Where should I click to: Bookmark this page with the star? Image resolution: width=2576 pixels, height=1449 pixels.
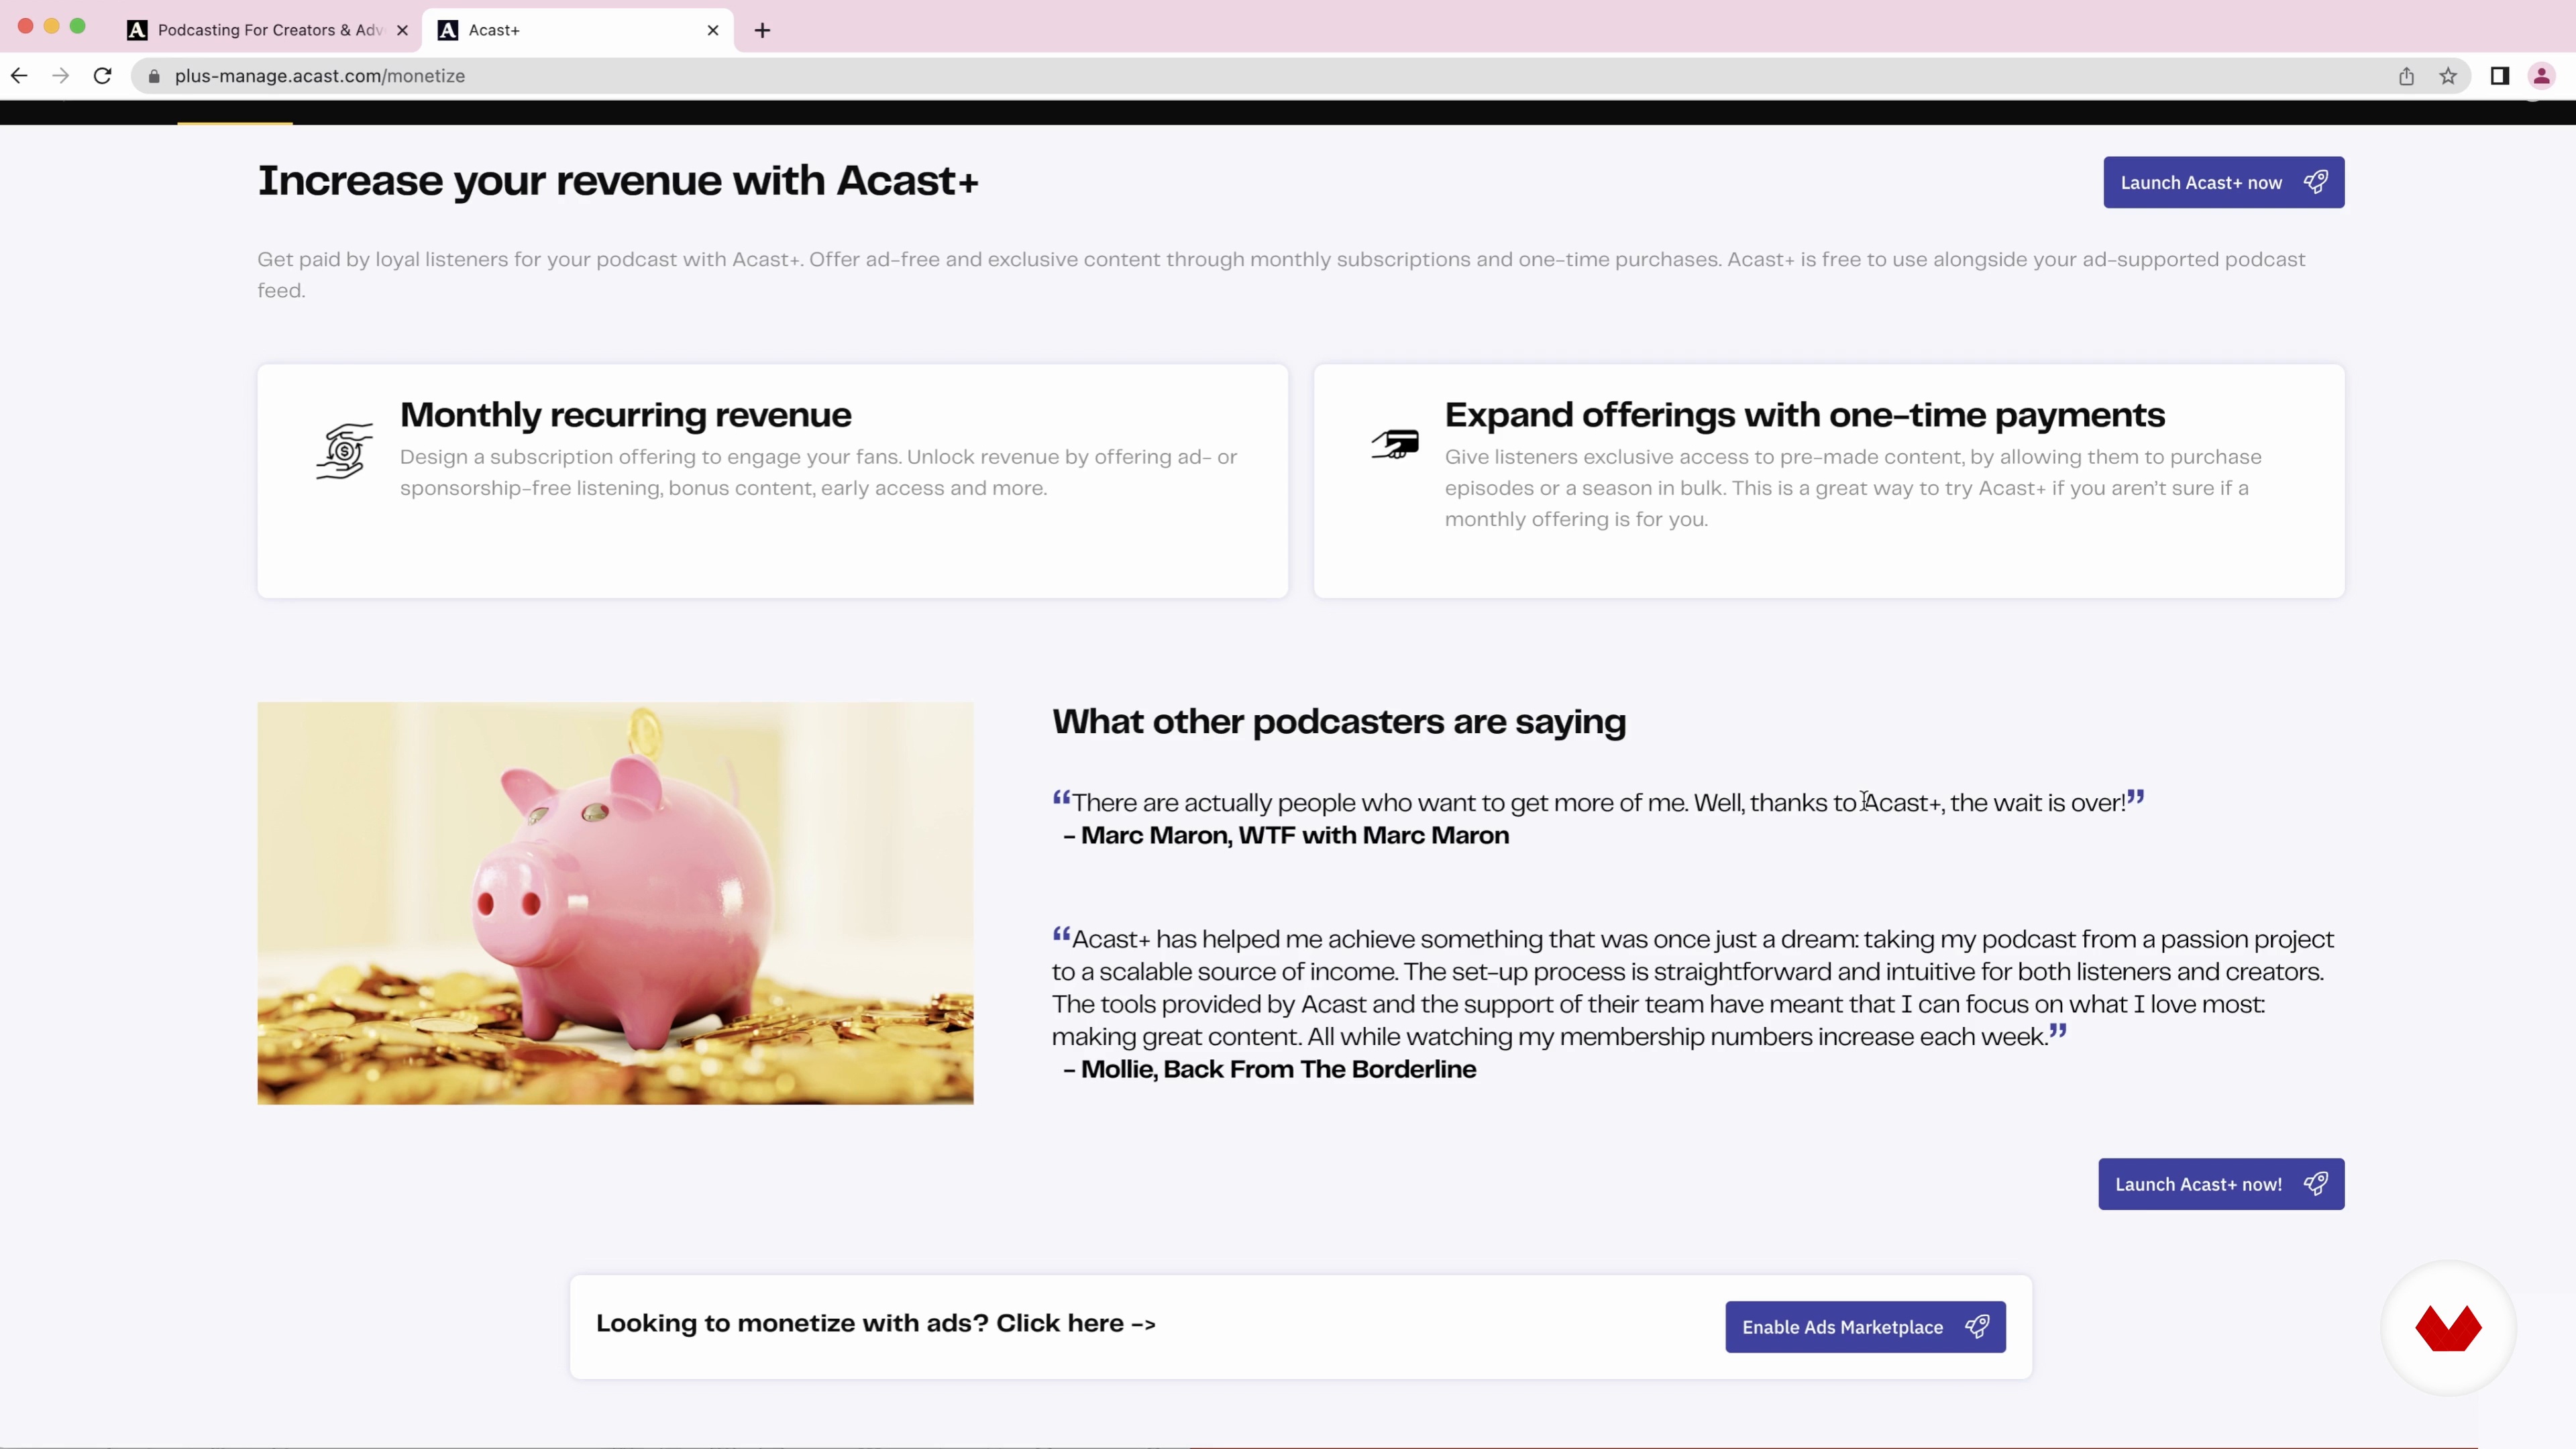coord(2448,76)
